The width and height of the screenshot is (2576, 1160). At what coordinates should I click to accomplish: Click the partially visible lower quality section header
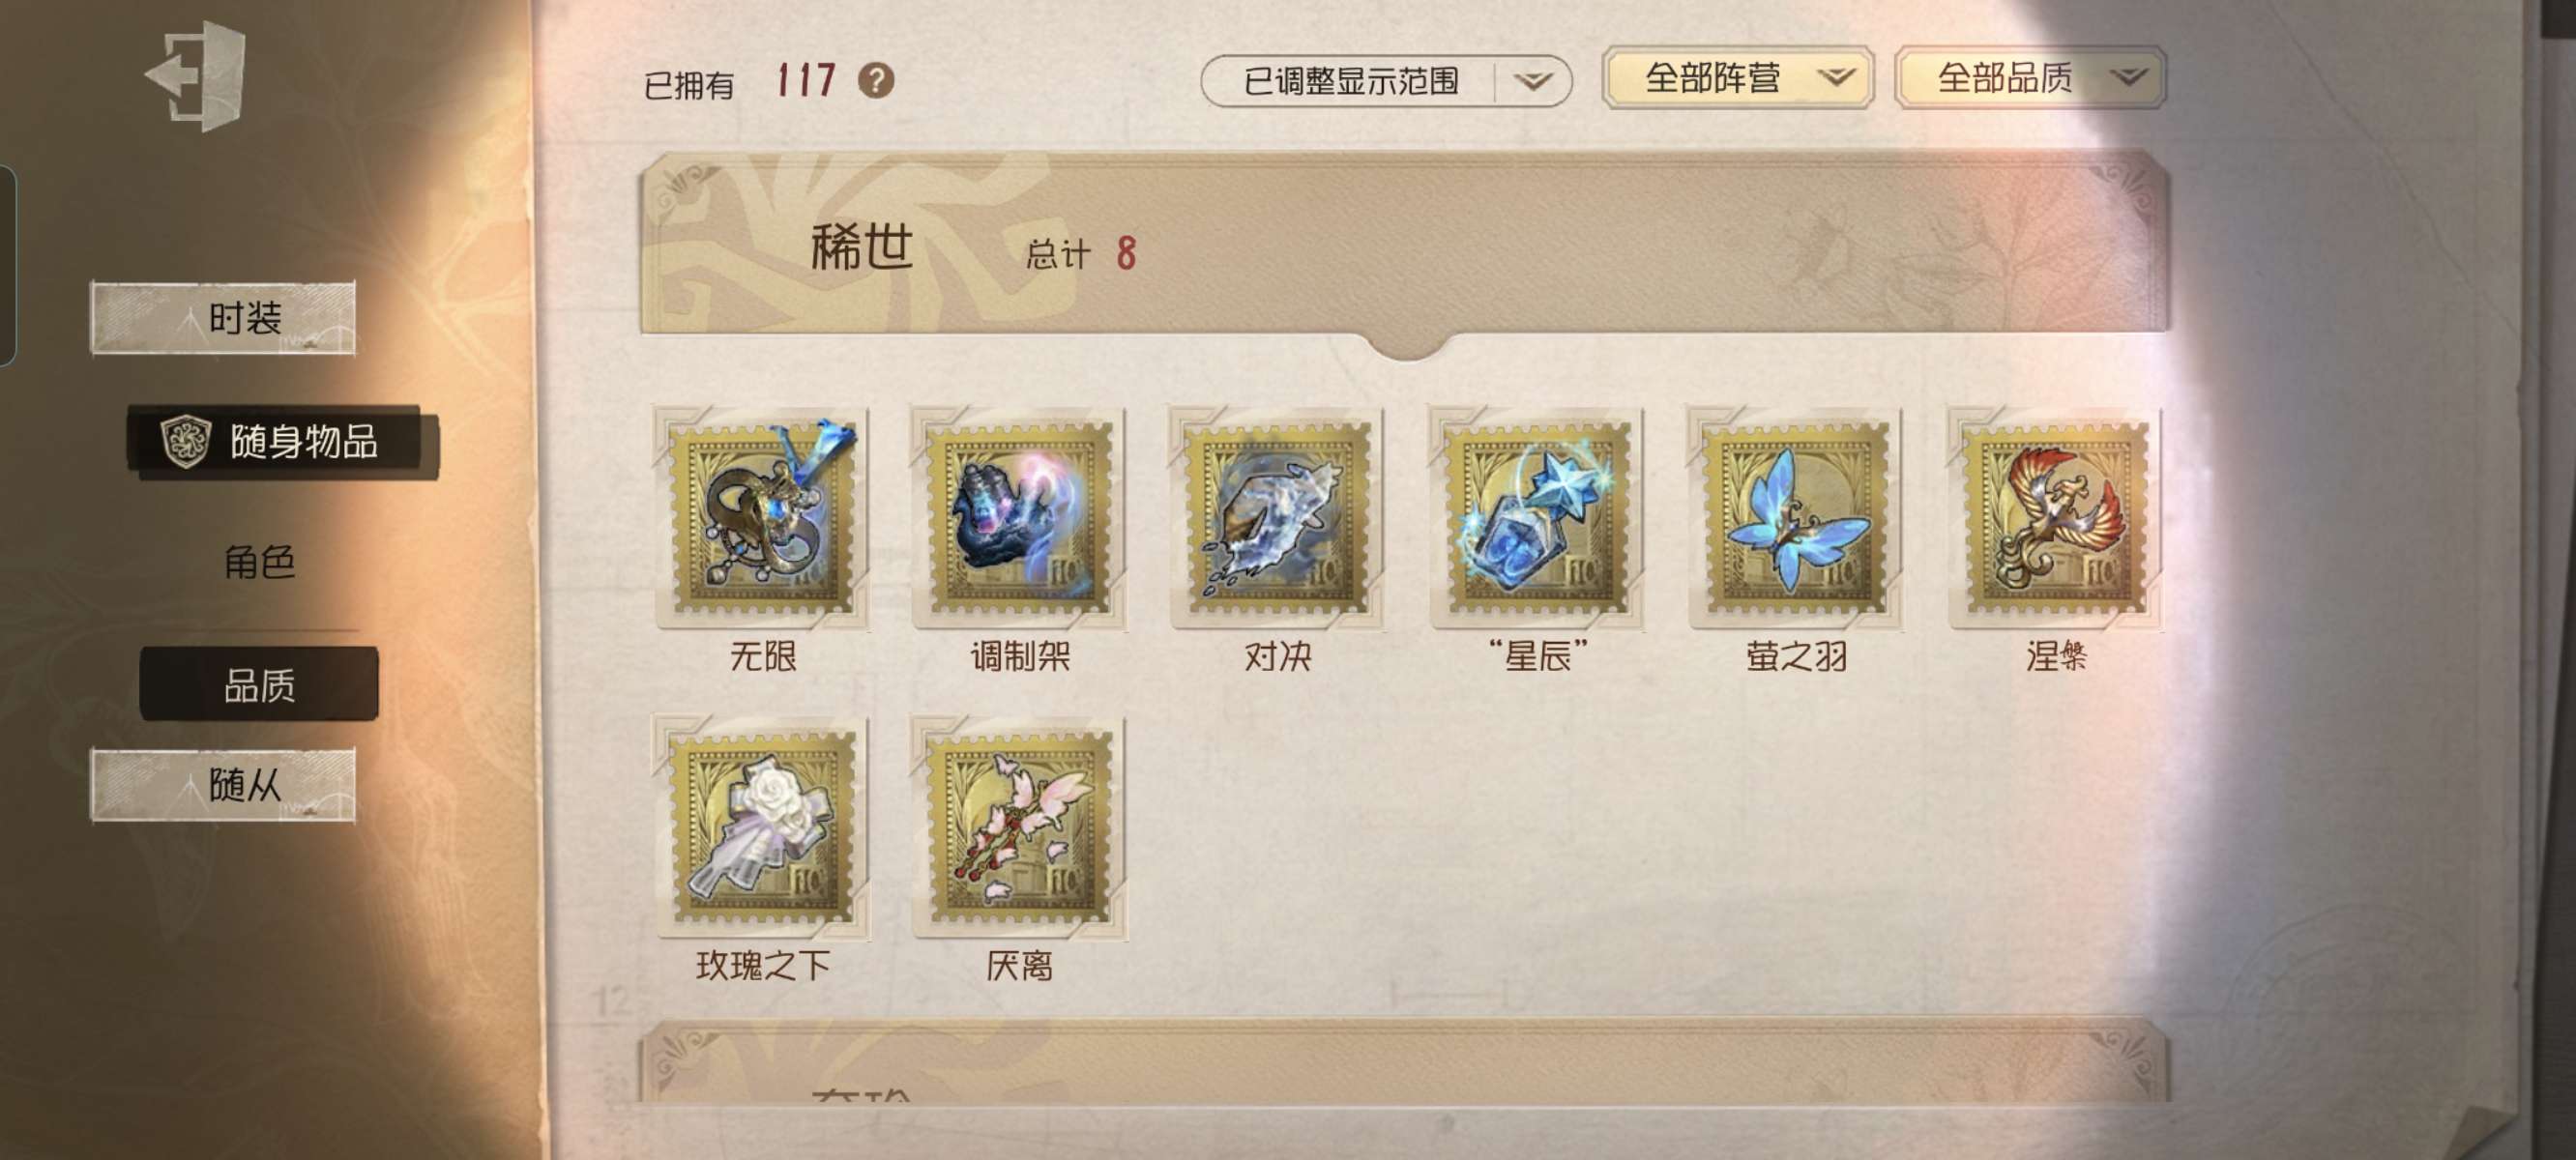1405,1063
